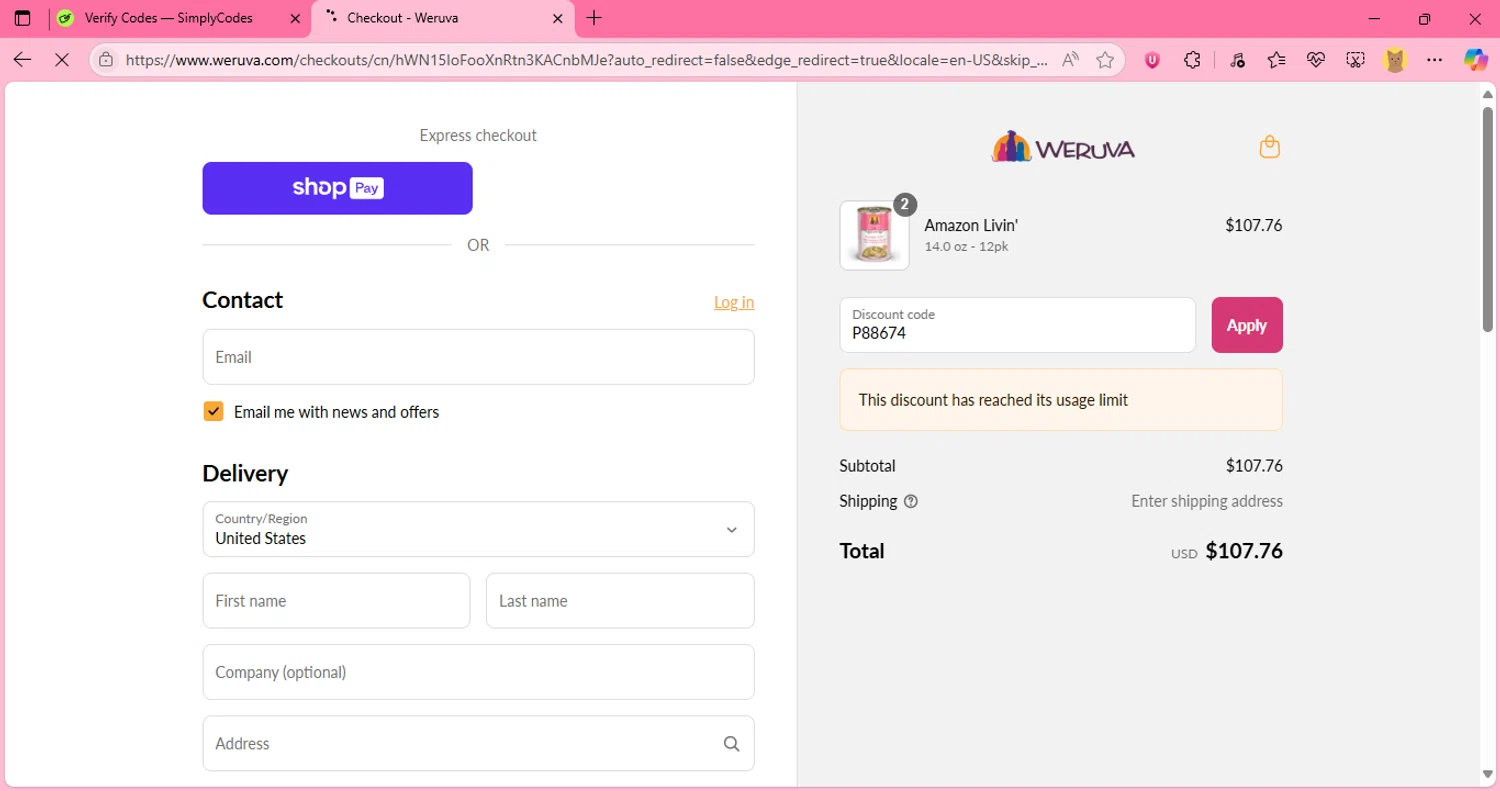The image size is (1500, 791).
Task: Open Browser essentials heart icon
Action: click(x=1316, y=60)
